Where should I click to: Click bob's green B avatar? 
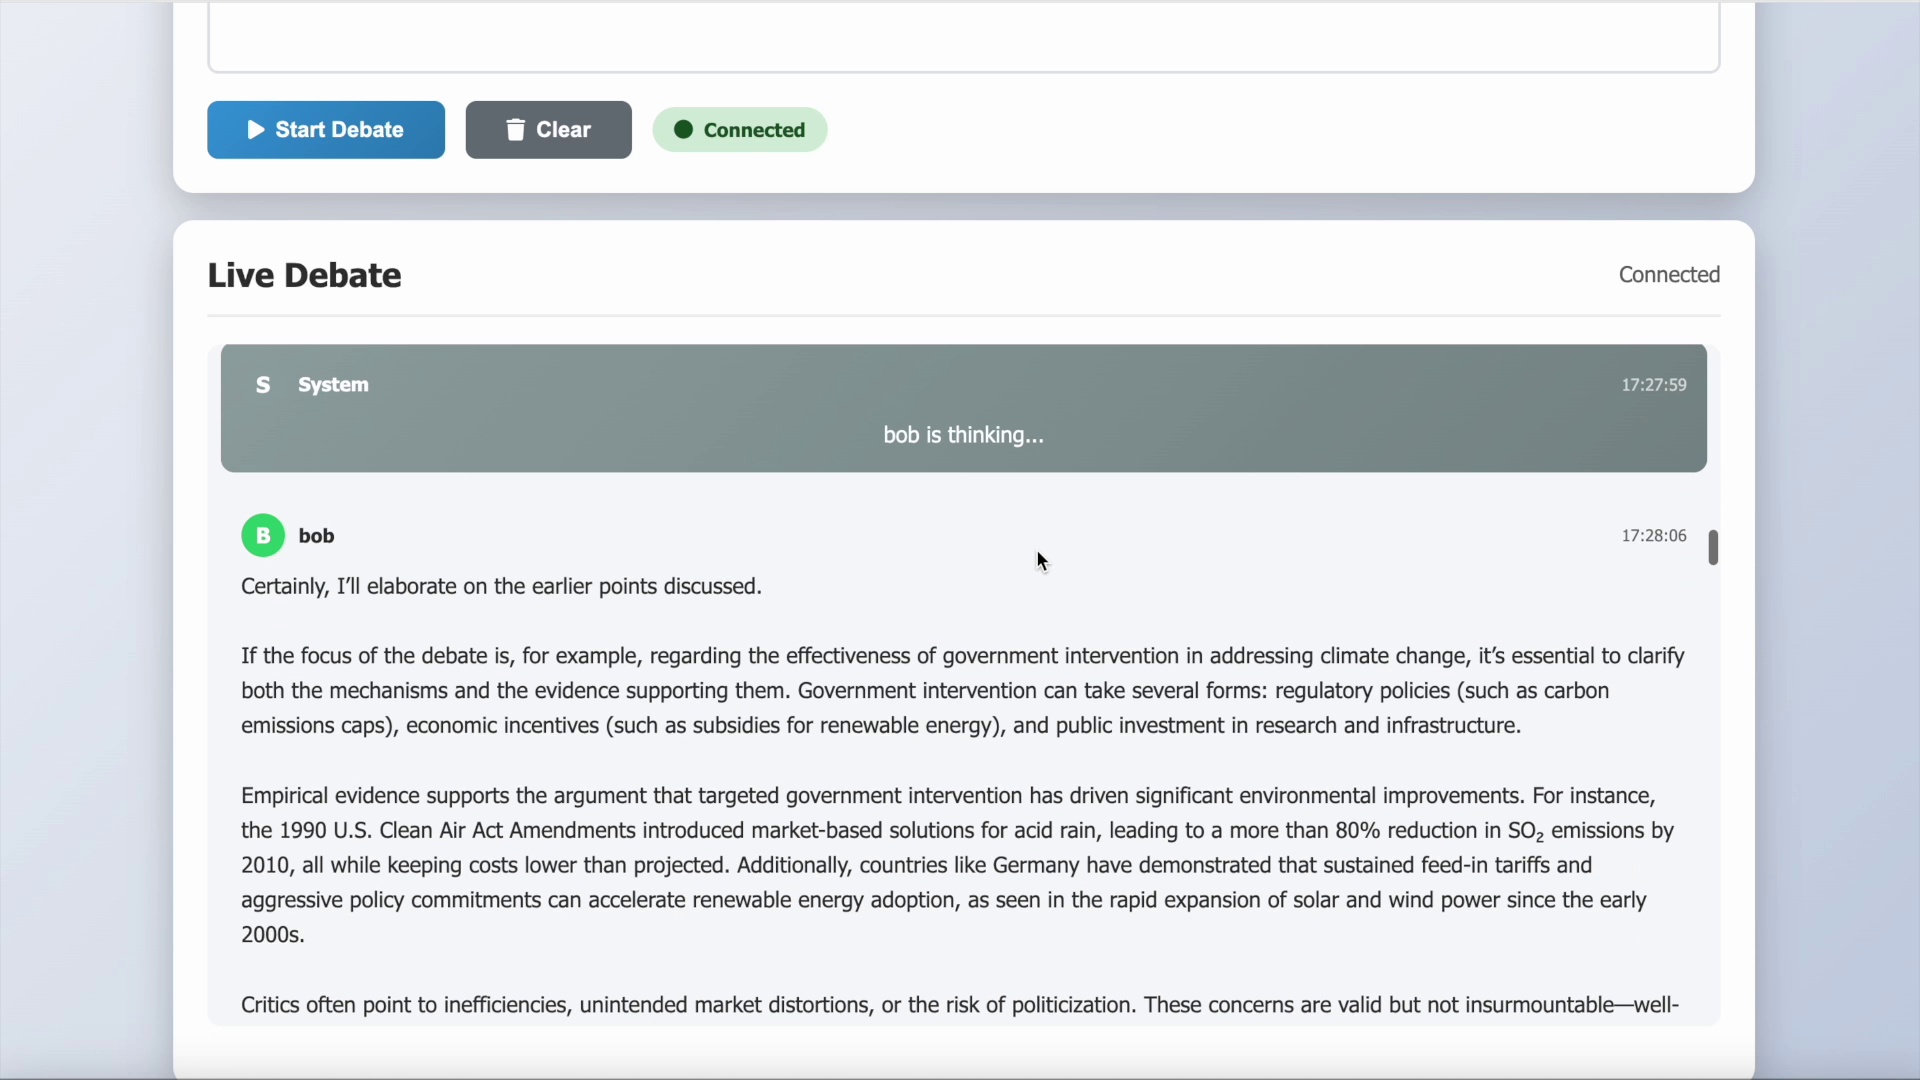263,536
